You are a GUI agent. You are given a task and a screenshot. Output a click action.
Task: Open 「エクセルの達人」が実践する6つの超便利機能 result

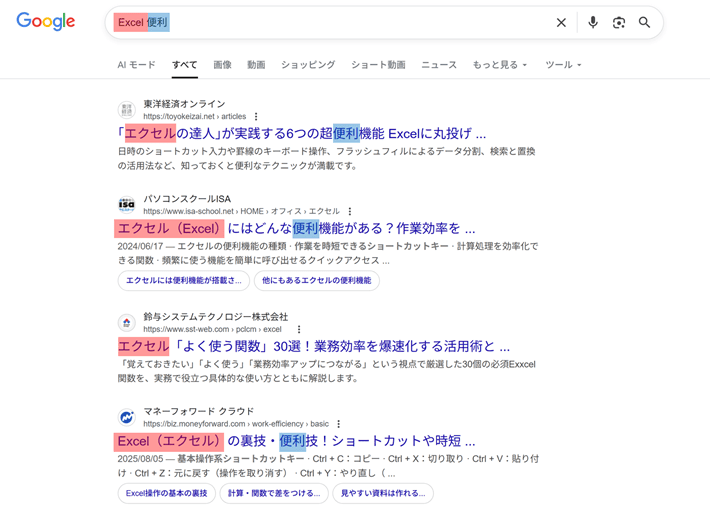pyautogui.click(x=302, y=133)
